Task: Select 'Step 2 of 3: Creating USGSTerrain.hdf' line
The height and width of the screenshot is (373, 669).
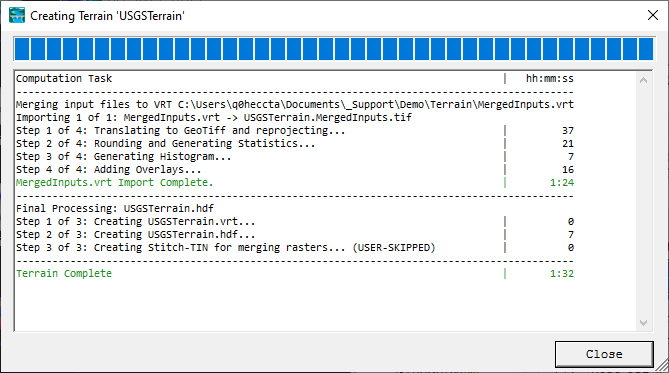Action: (136, 234)
